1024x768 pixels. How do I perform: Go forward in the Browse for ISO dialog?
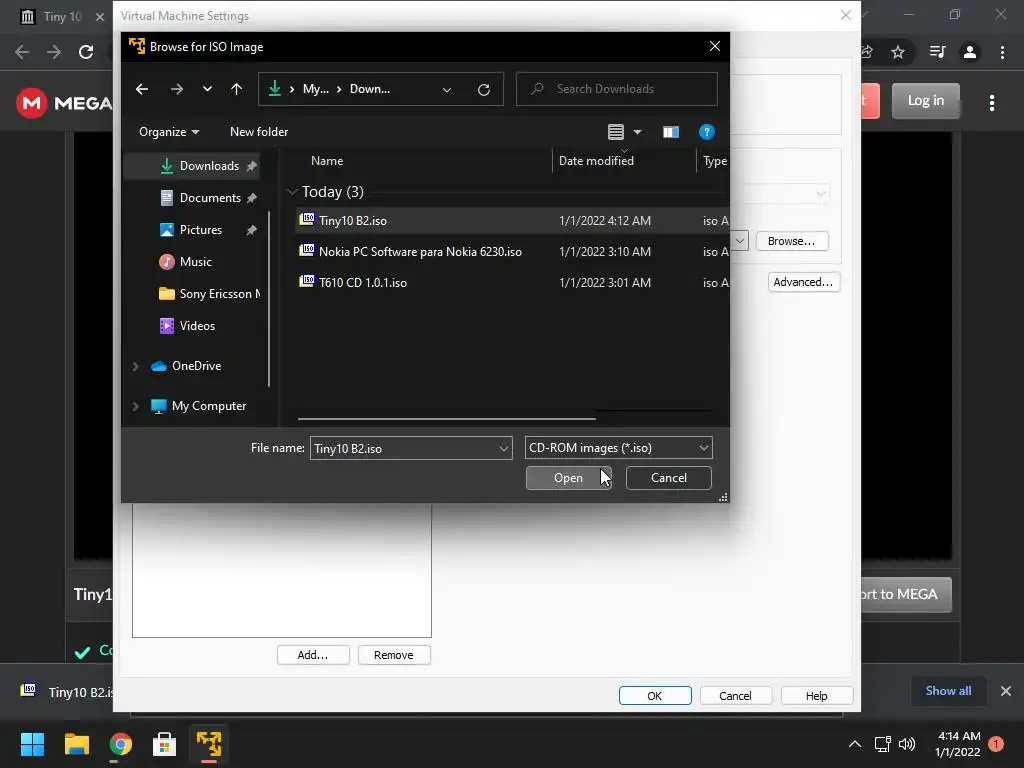pyautogui.click(x=176, y=89)
